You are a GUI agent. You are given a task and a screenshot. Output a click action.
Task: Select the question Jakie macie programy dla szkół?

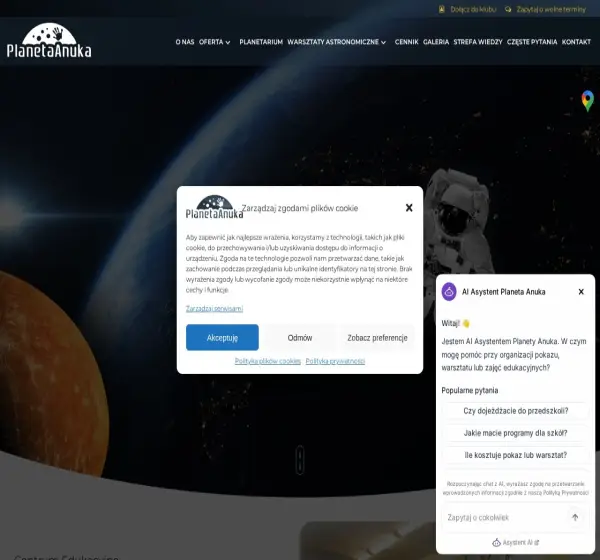pos(515,433)
